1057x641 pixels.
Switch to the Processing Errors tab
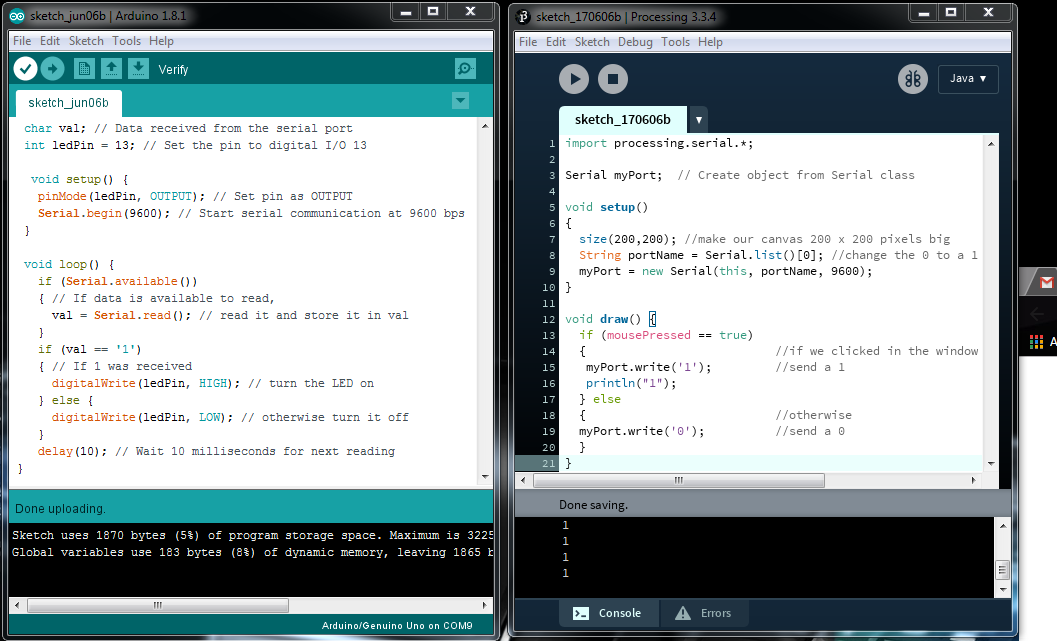[703, 613]
